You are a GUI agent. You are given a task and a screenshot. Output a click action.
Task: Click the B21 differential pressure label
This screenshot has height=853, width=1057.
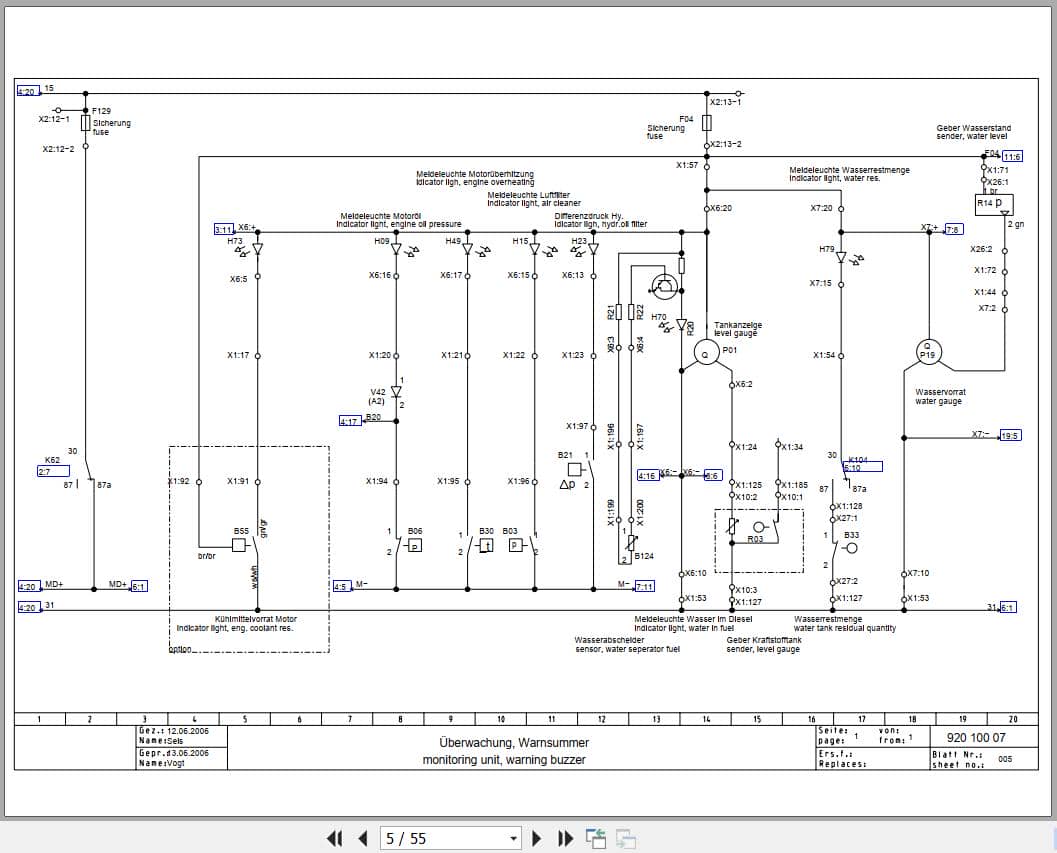565,455
